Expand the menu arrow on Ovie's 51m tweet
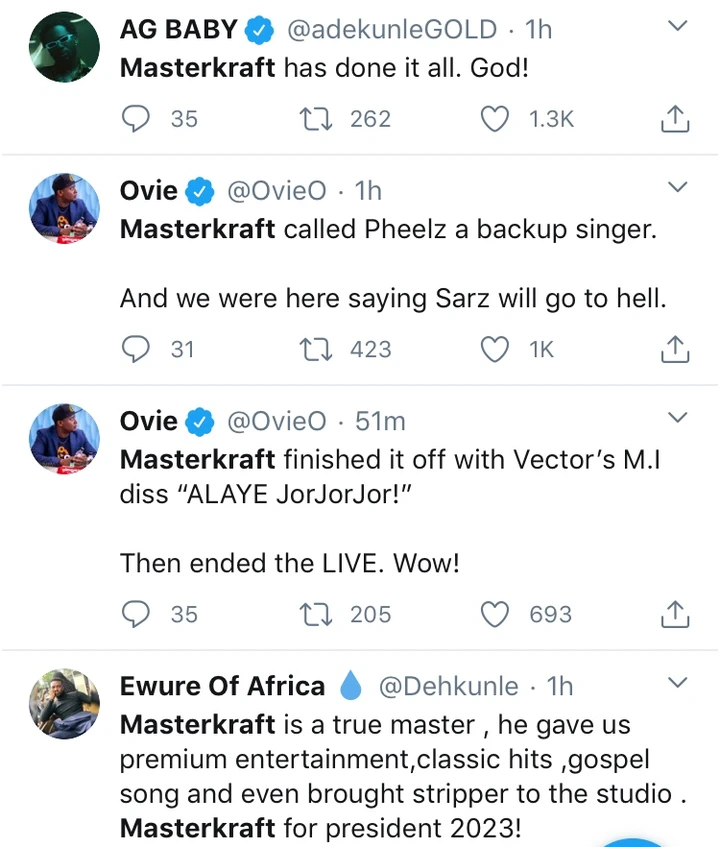Image resolution: width=720 pixels, height=847 pixels. click(677, 417)
